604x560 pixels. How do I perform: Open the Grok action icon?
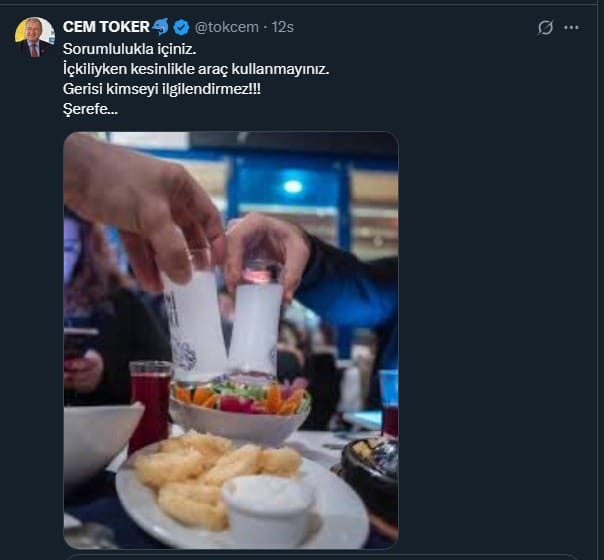point(545,28)
